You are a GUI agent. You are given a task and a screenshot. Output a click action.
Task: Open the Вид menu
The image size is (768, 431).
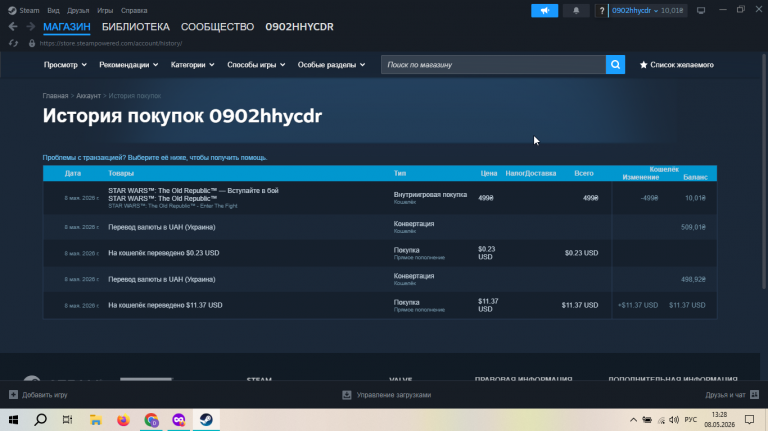click(x=53, y=10)
